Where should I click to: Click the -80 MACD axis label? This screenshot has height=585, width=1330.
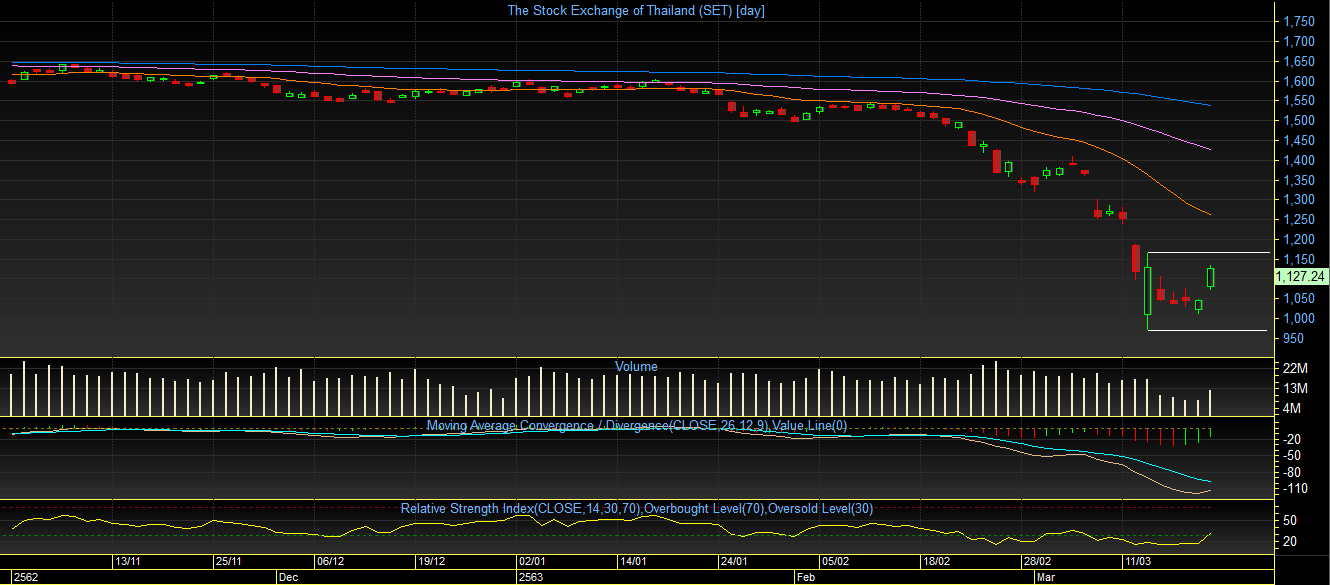pos(1292,472)
